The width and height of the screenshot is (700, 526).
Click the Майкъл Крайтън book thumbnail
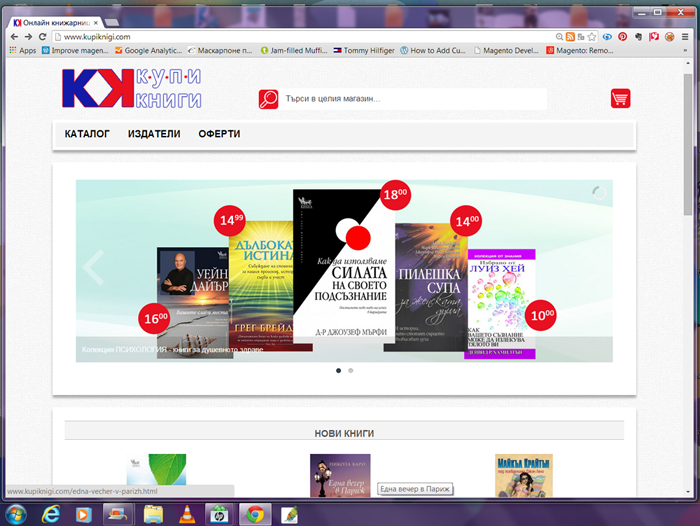(x=524, y=475)
